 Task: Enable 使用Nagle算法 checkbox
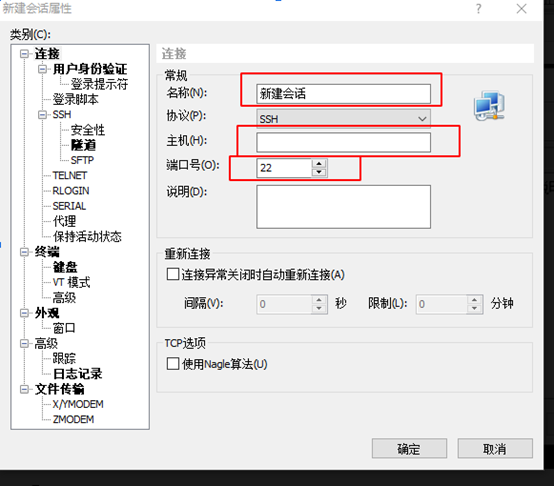coord(173,364)
